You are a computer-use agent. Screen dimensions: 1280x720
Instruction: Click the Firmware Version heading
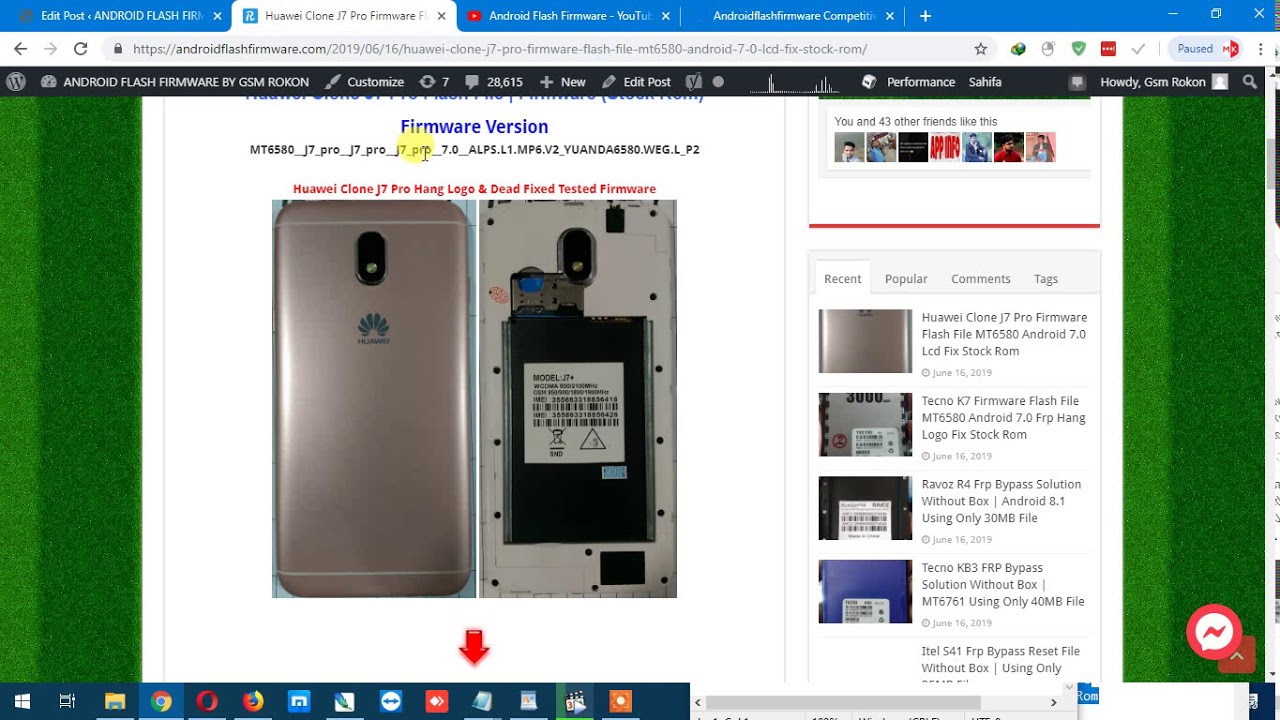pyautogui.click(x=474, y=127)
